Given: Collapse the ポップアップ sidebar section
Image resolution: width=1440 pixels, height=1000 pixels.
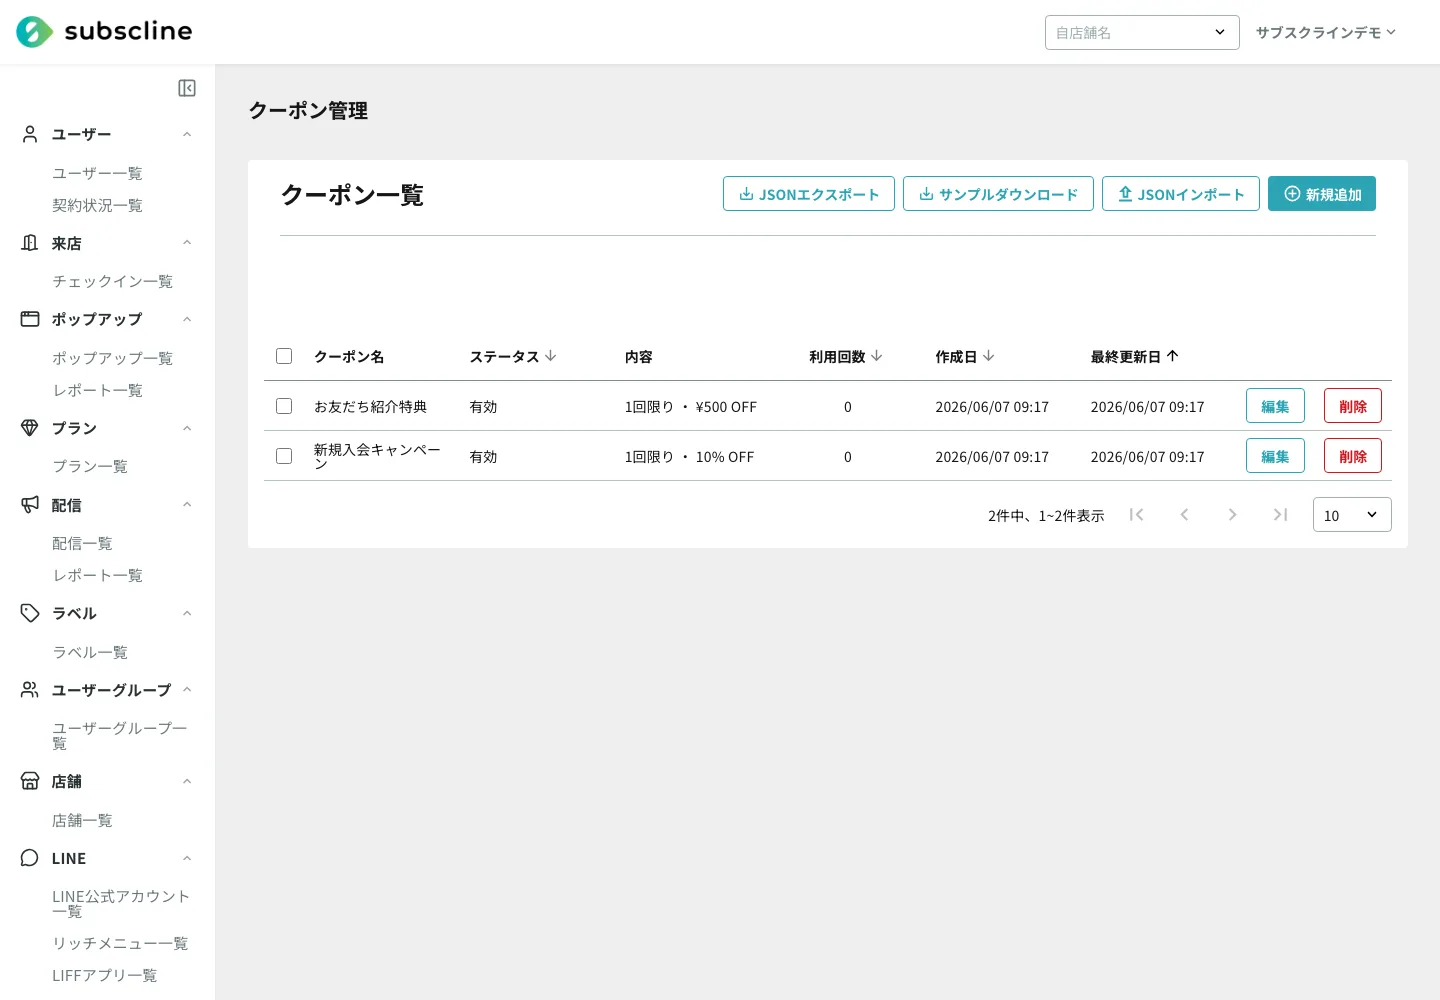Looking at the screenshot, I should [187, 319].
